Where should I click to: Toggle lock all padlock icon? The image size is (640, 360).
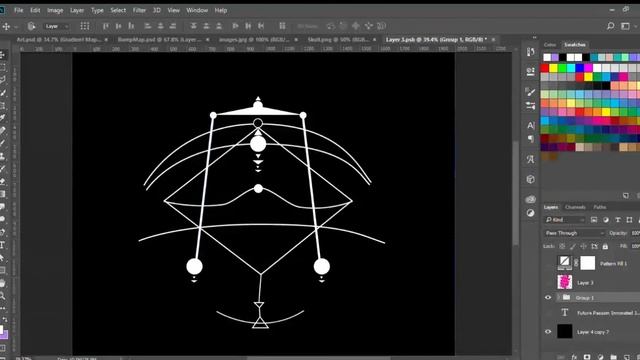point(605,247)
